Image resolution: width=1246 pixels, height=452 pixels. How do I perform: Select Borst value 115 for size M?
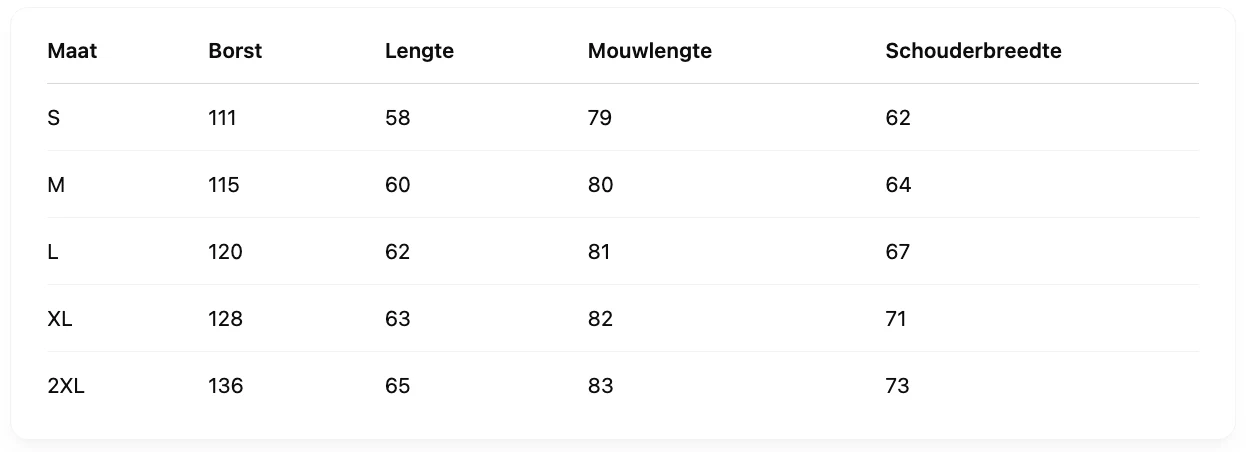point(224,185)
